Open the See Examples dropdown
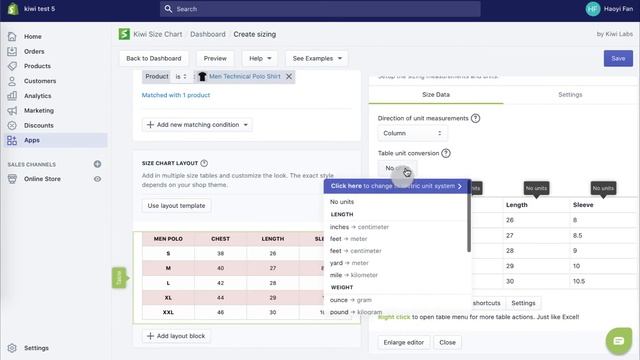640x360 pixels. [x=317, y=58]
